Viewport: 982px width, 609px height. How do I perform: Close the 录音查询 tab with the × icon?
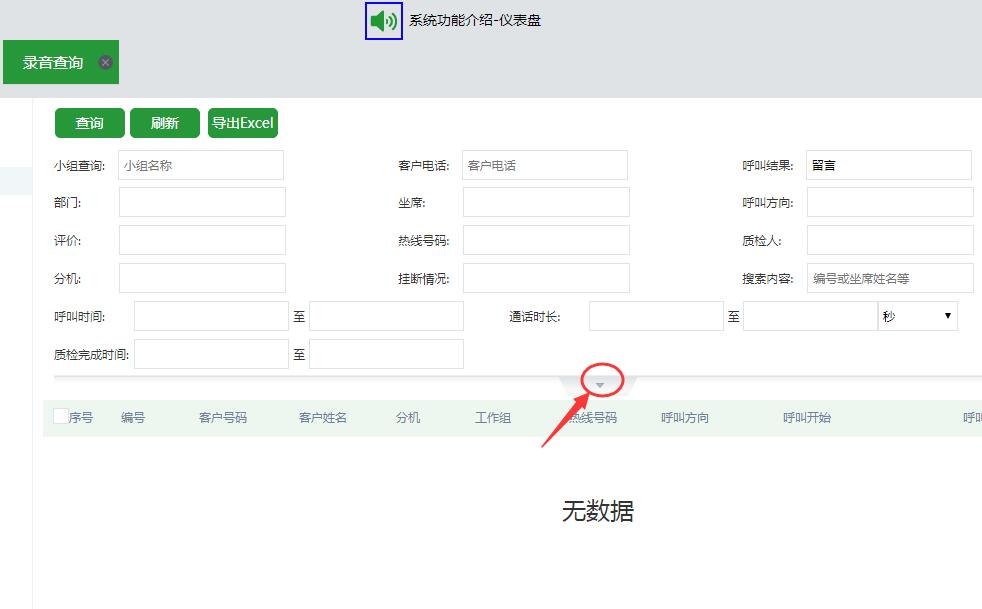(x=106, y=61)
